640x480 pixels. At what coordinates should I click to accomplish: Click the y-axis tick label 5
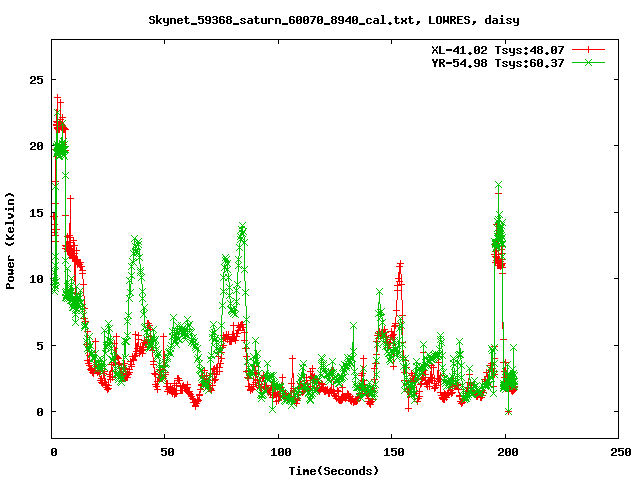click(40, 346)
